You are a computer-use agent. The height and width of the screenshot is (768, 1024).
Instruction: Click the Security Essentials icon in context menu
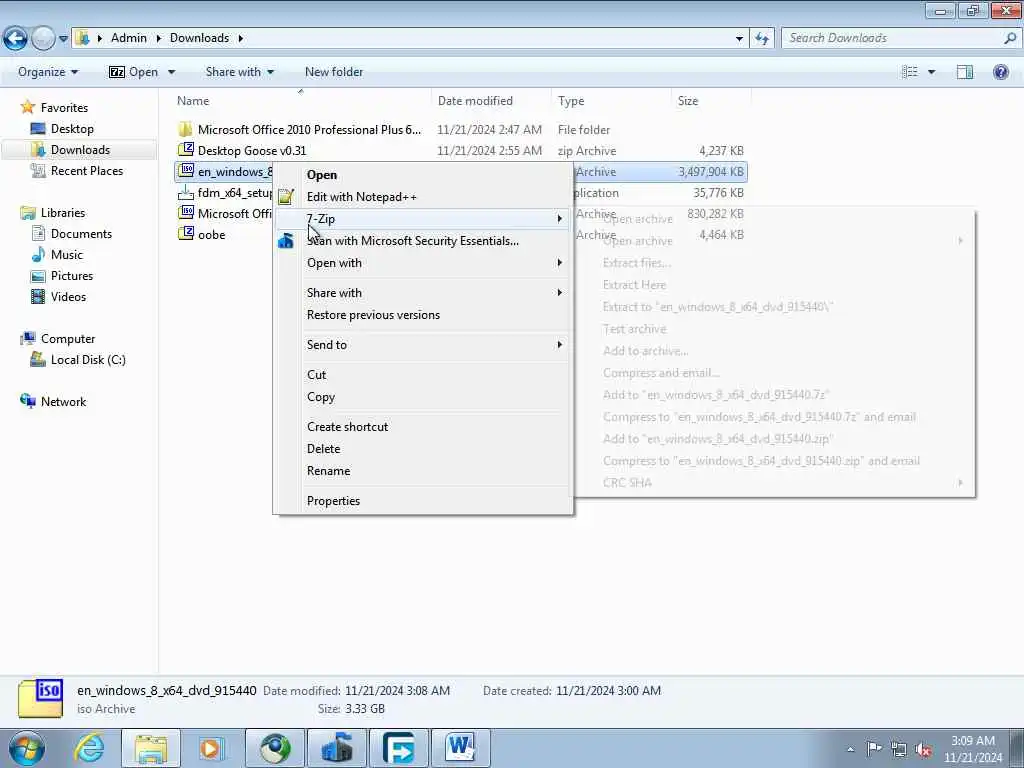point(286,241)
